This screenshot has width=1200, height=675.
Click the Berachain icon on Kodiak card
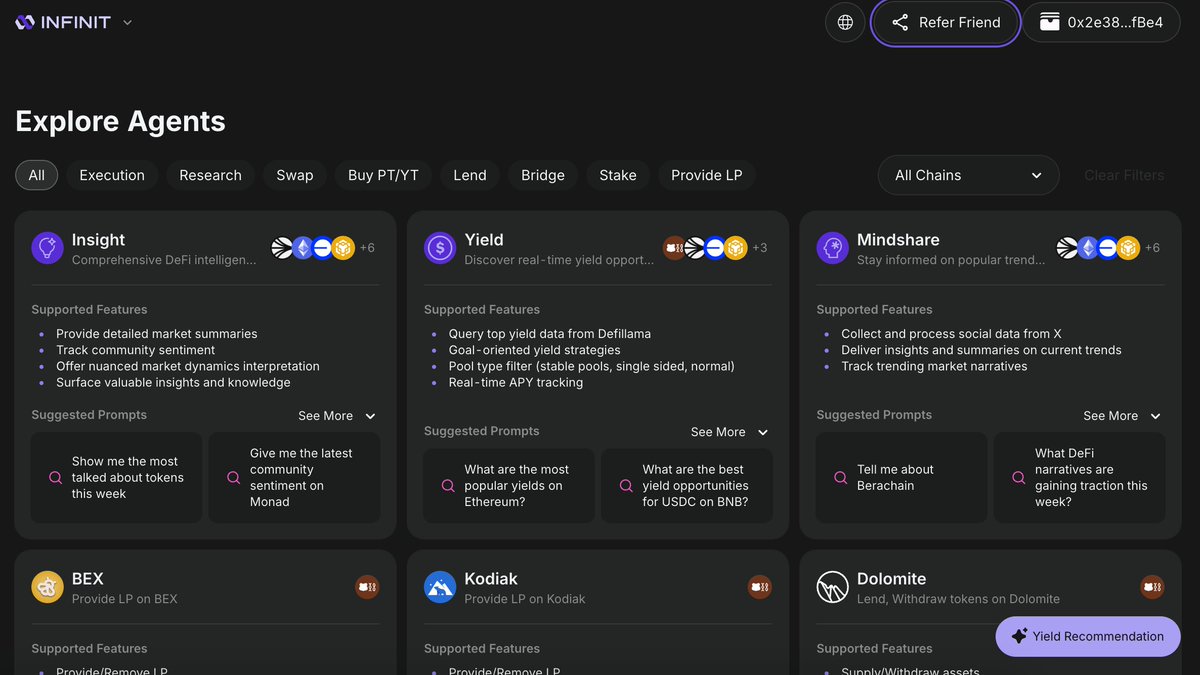point(760,587)
